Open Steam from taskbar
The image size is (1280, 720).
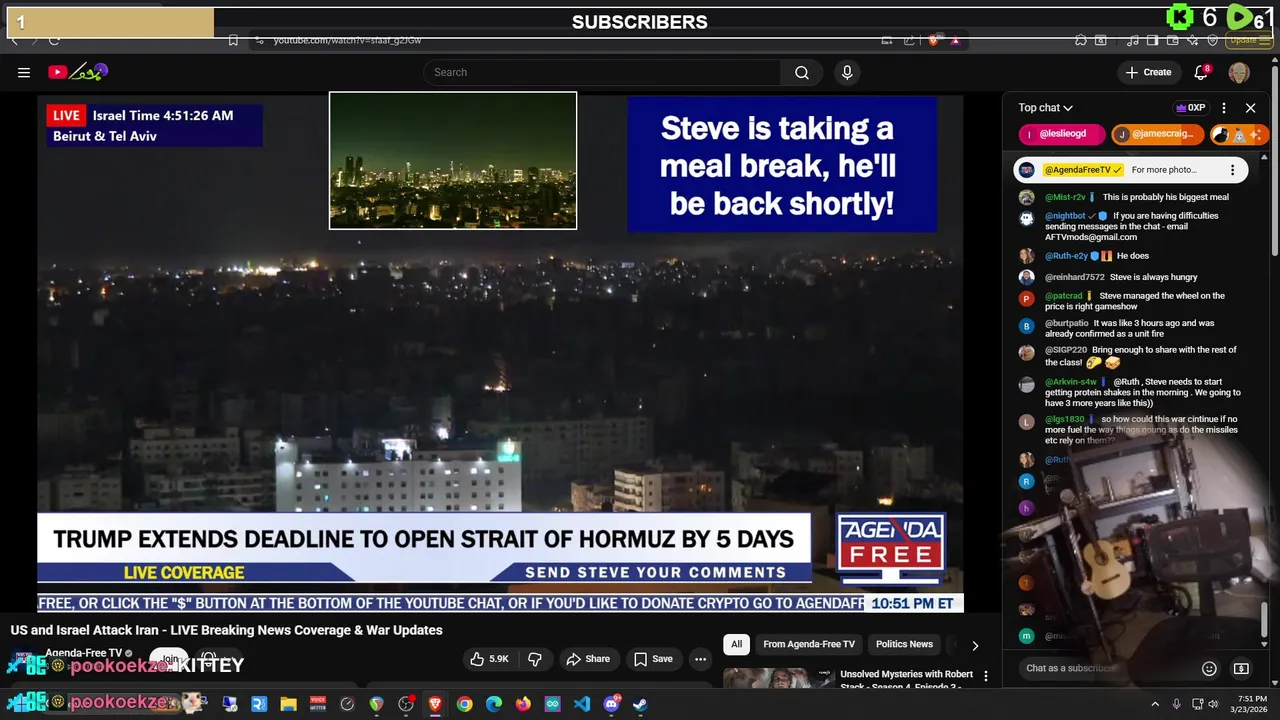(x=640, y=704)
